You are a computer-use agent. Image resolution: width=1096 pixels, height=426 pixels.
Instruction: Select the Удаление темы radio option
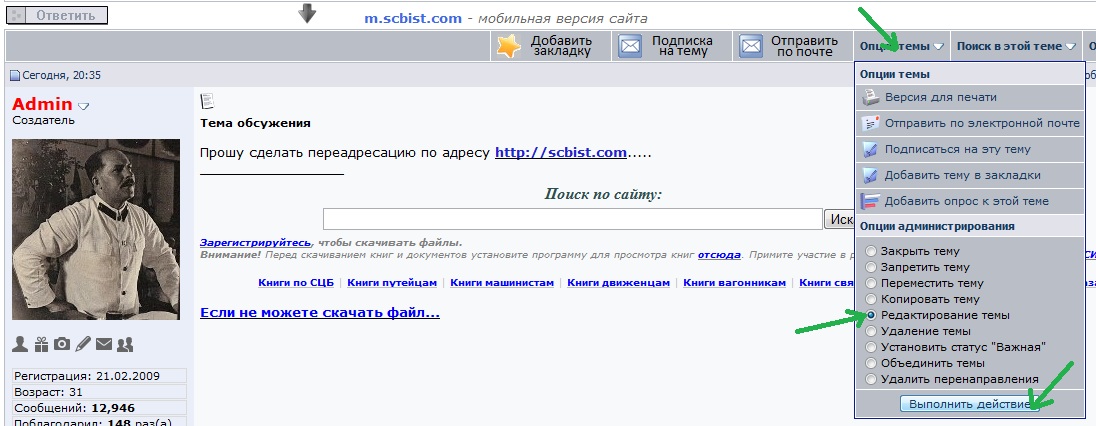[872, 331]
